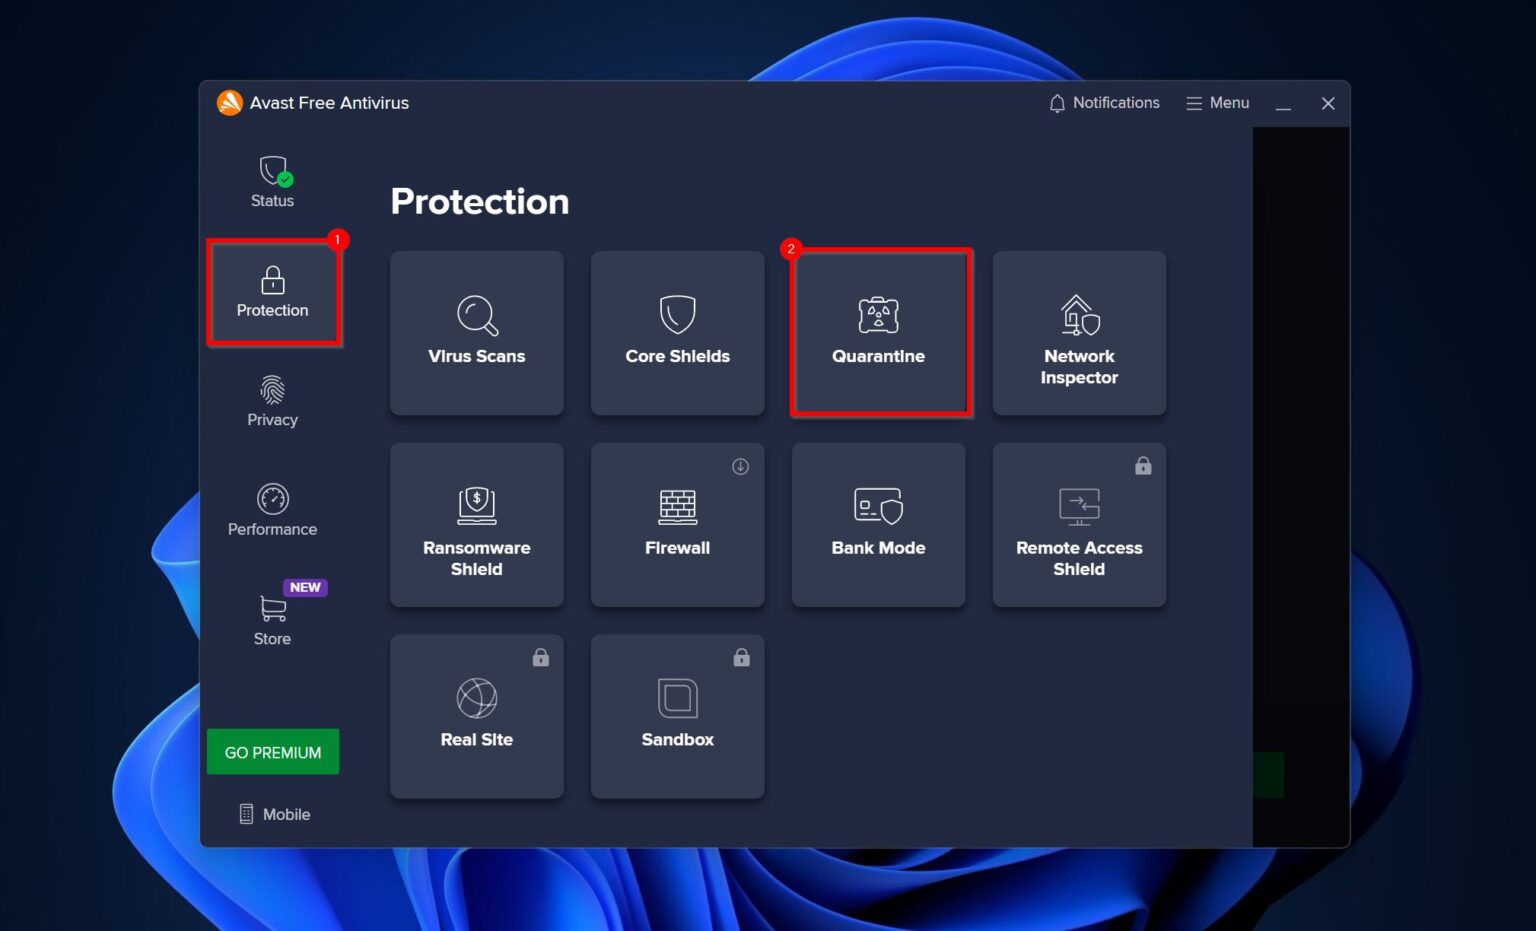
Task: Select the Core Shields tile
Action: [x=677, y=333]
